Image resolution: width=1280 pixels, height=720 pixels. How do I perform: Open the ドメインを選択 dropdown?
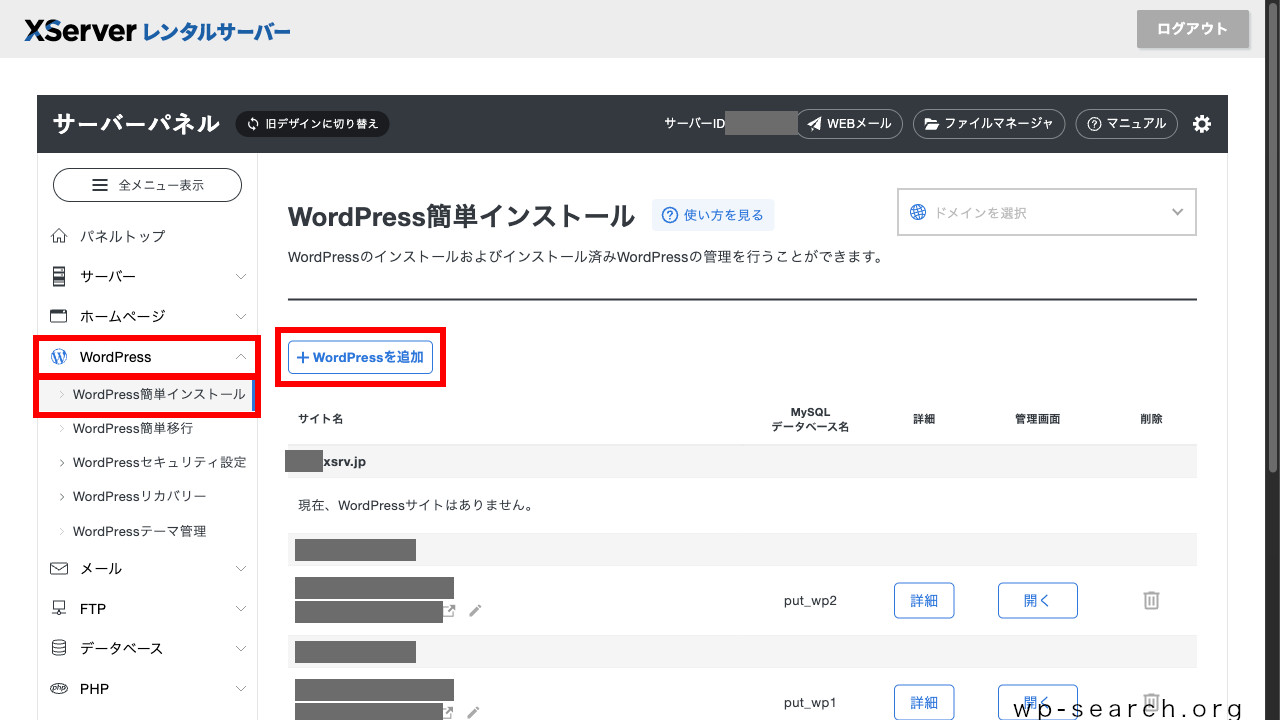pos(1046,212)
